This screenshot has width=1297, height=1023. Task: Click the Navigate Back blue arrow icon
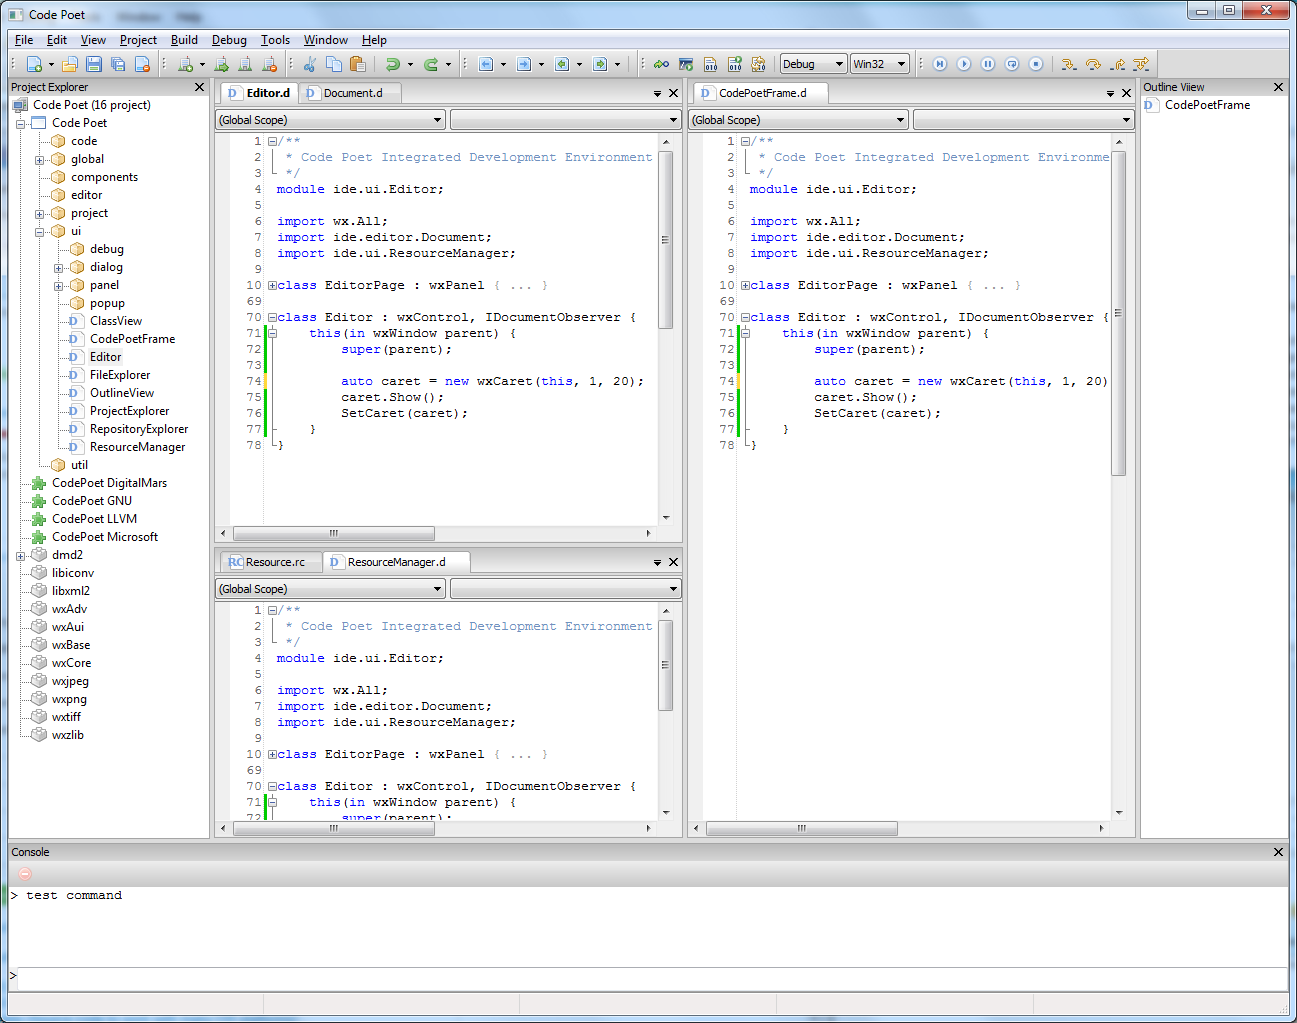coord(486,64)
